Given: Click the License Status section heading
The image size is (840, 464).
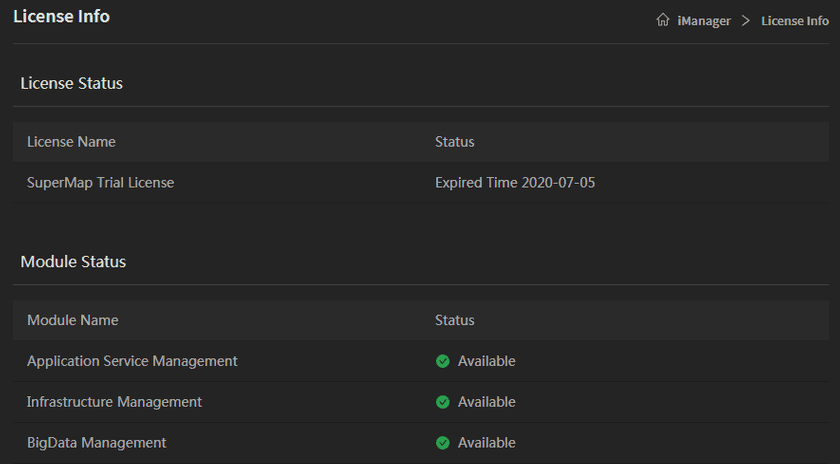Looking at the screenshot, I should [x=72, y=83].
